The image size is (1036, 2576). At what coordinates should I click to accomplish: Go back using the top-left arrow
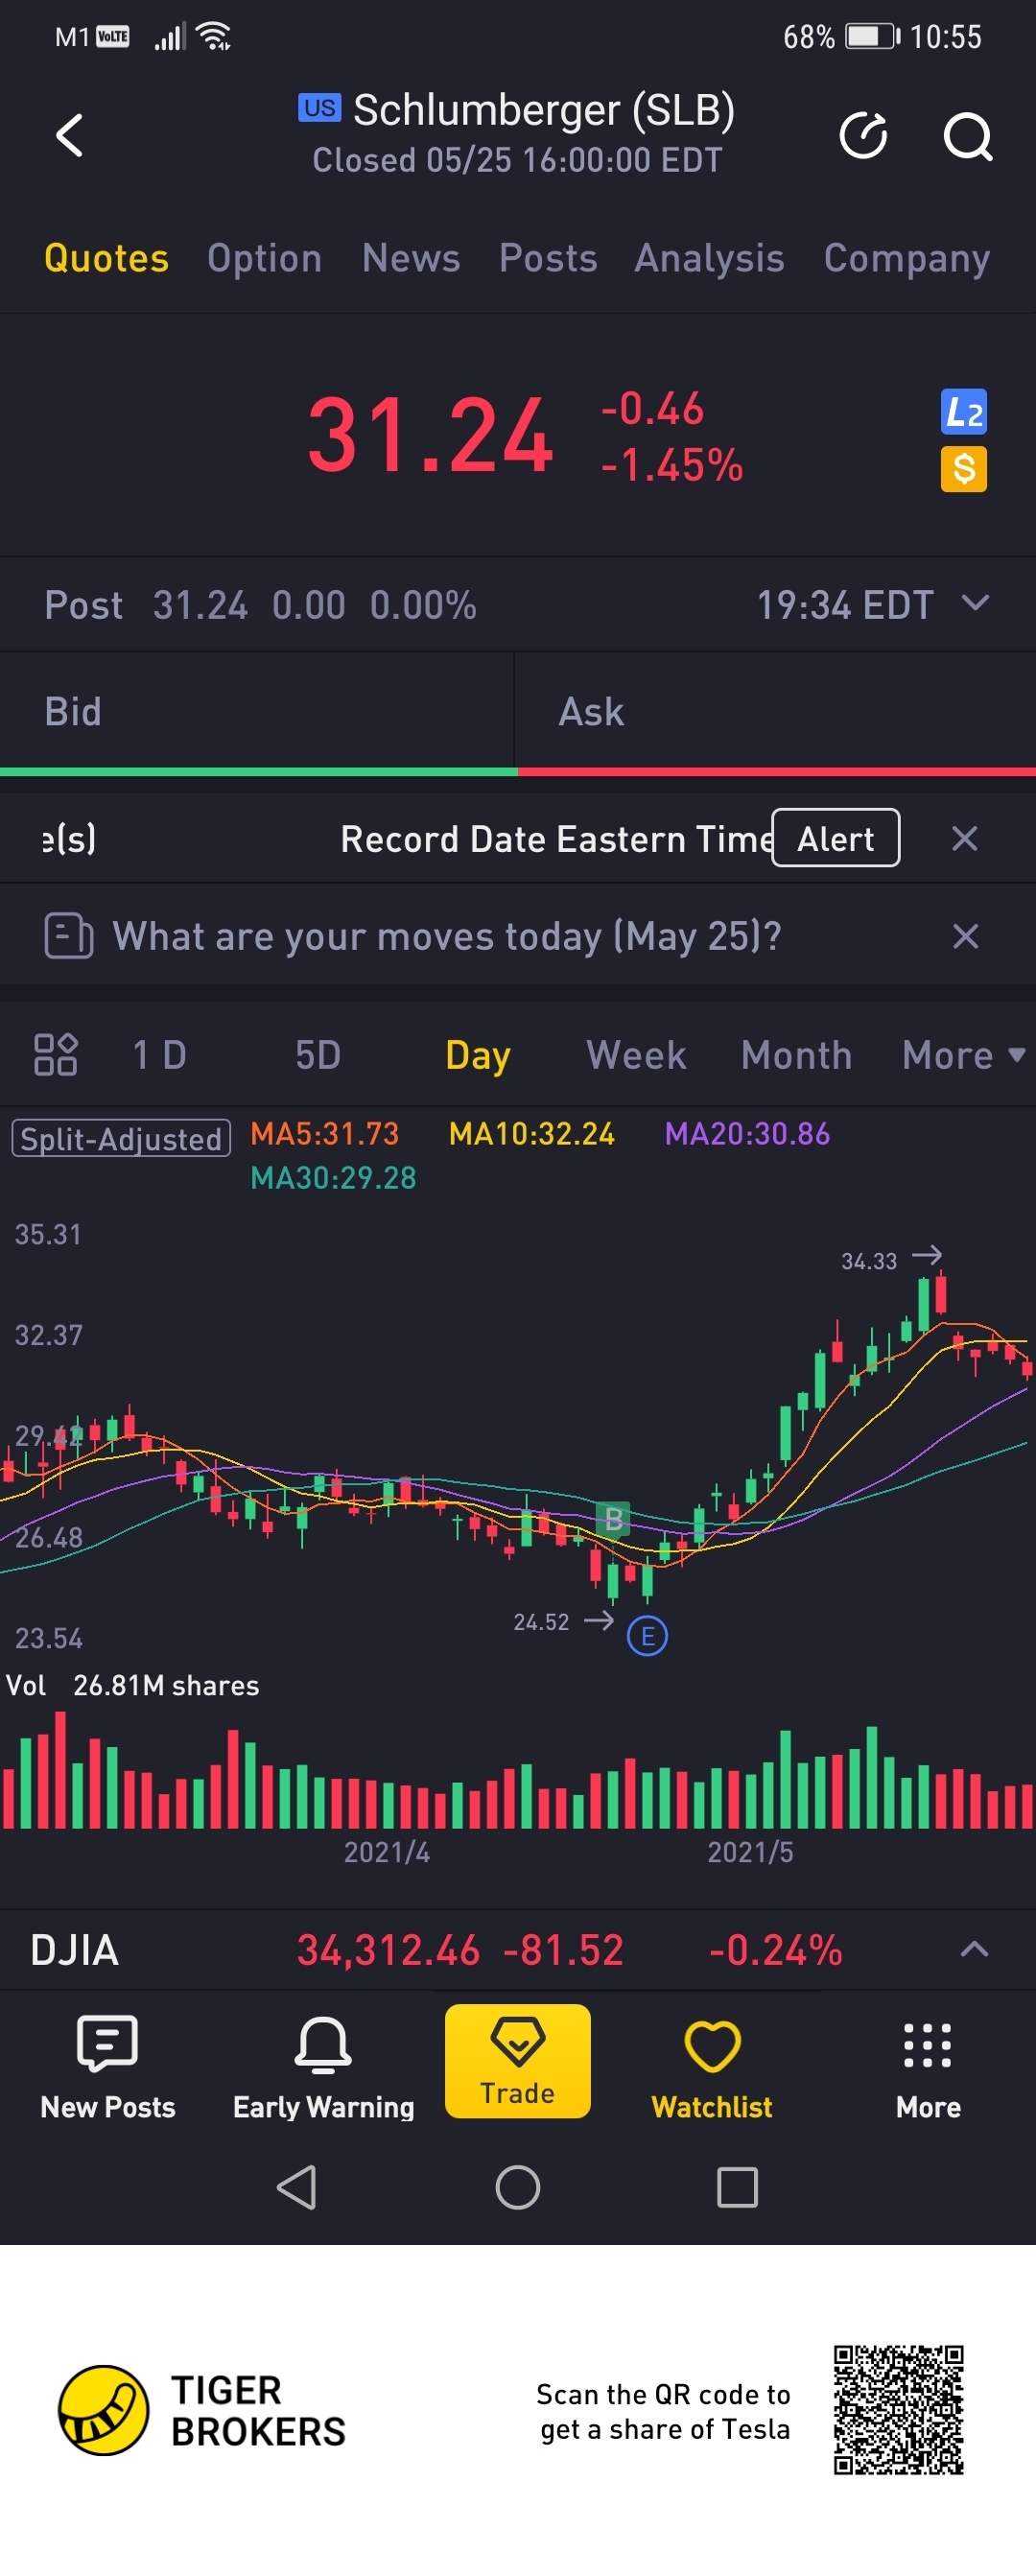tap(69, 135)
